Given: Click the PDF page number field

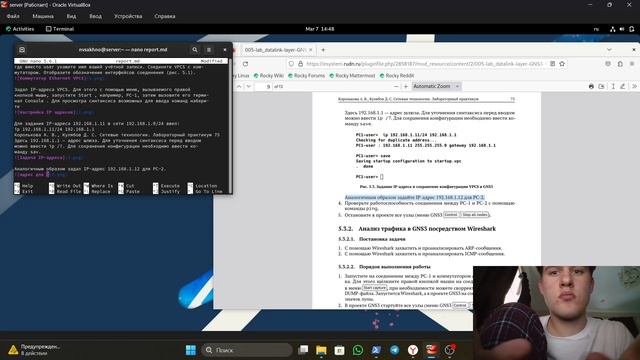Looking at the screenshot, I should coord(263,87).
